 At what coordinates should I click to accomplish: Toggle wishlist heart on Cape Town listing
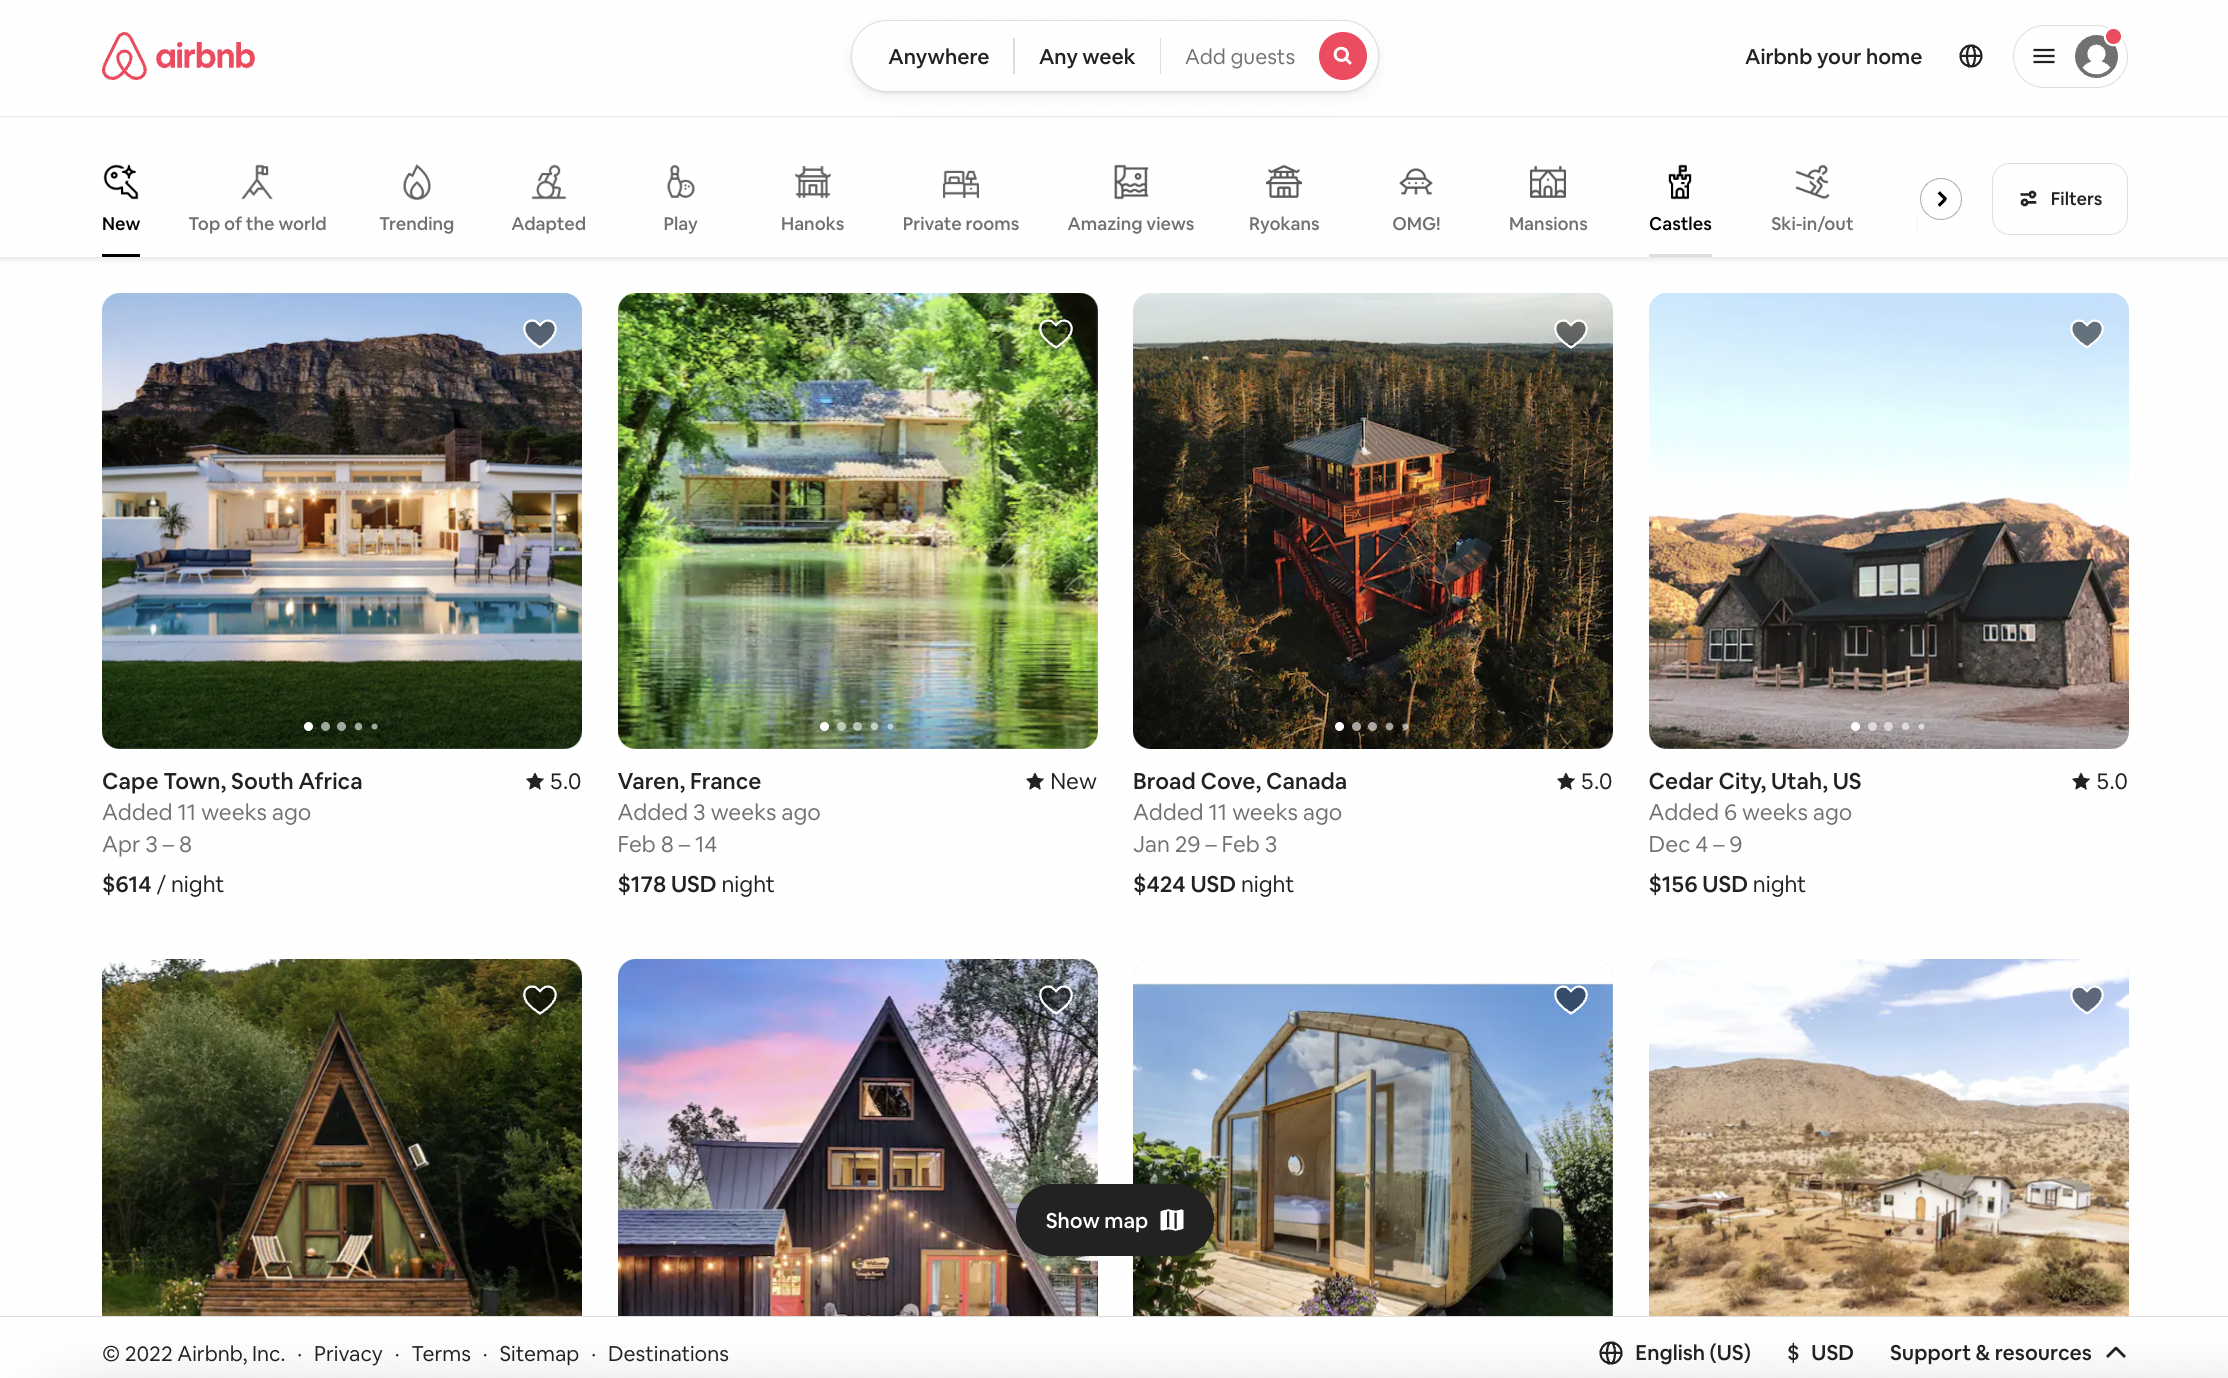point(540,333)
